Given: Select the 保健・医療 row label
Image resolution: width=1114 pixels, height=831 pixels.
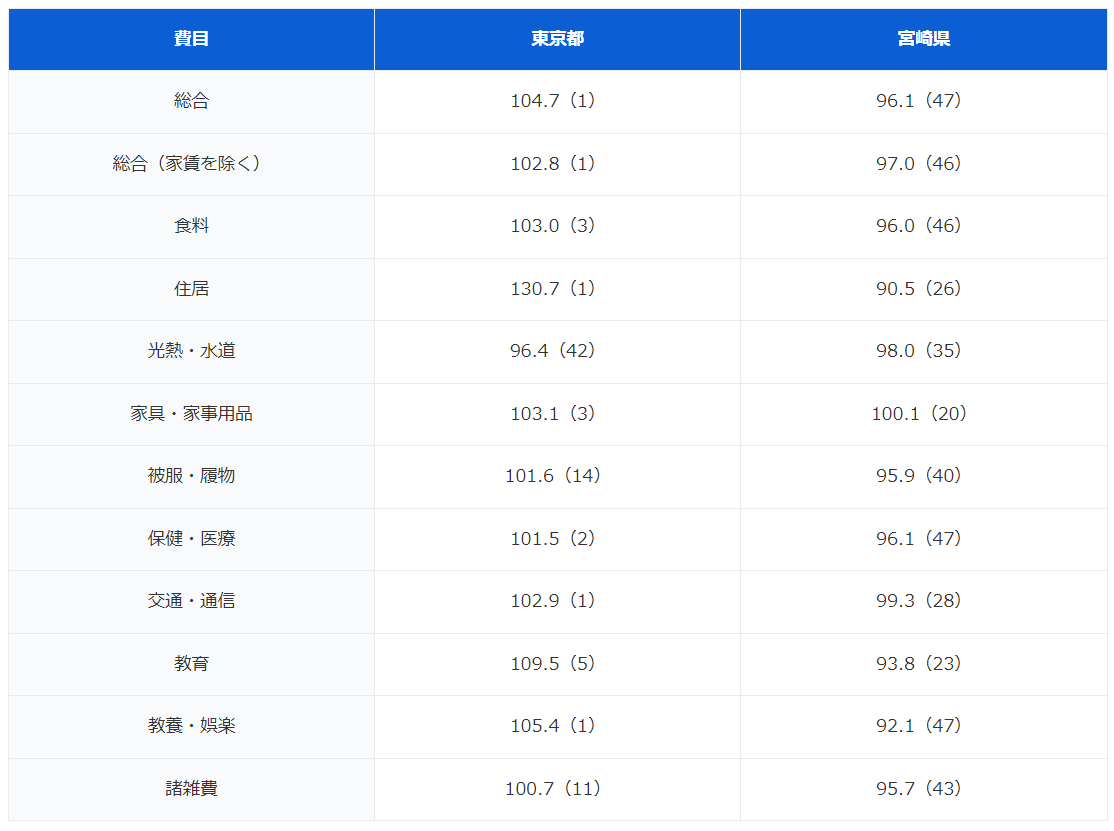Looking at the screenshot, I should pos(191,538).
